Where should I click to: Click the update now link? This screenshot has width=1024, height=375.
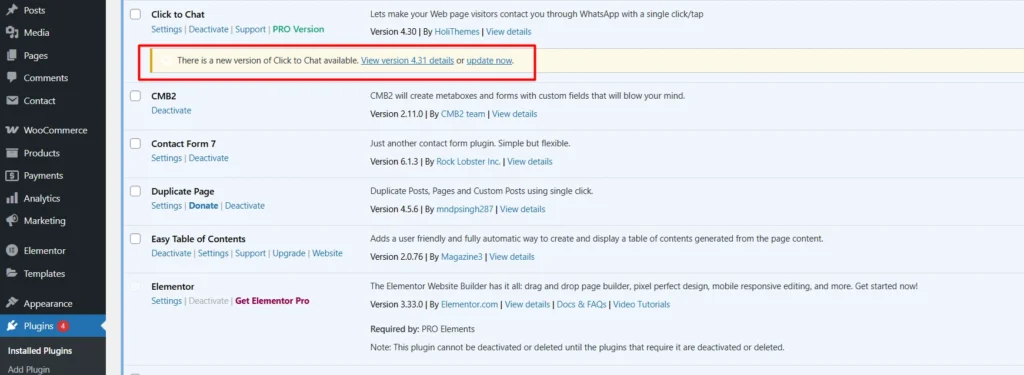(x=489, y=60)
